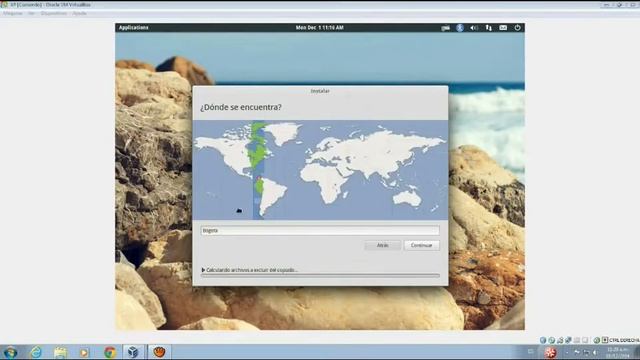Screen dimensions: 640x360
Task: Click the red circular system tray icon
Action: tap(550, 352)
